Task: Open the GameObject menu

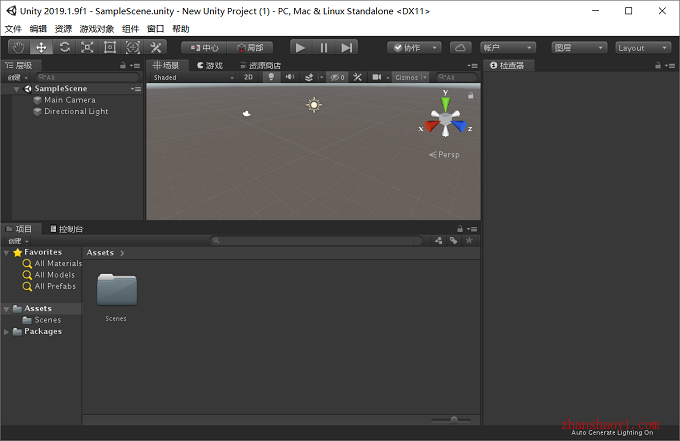Action: pos(97,29)
